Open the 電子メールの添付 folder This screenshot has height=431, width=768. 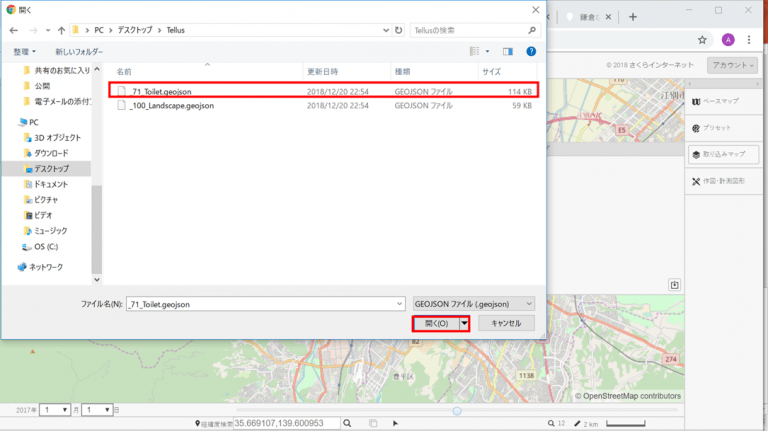57,101
